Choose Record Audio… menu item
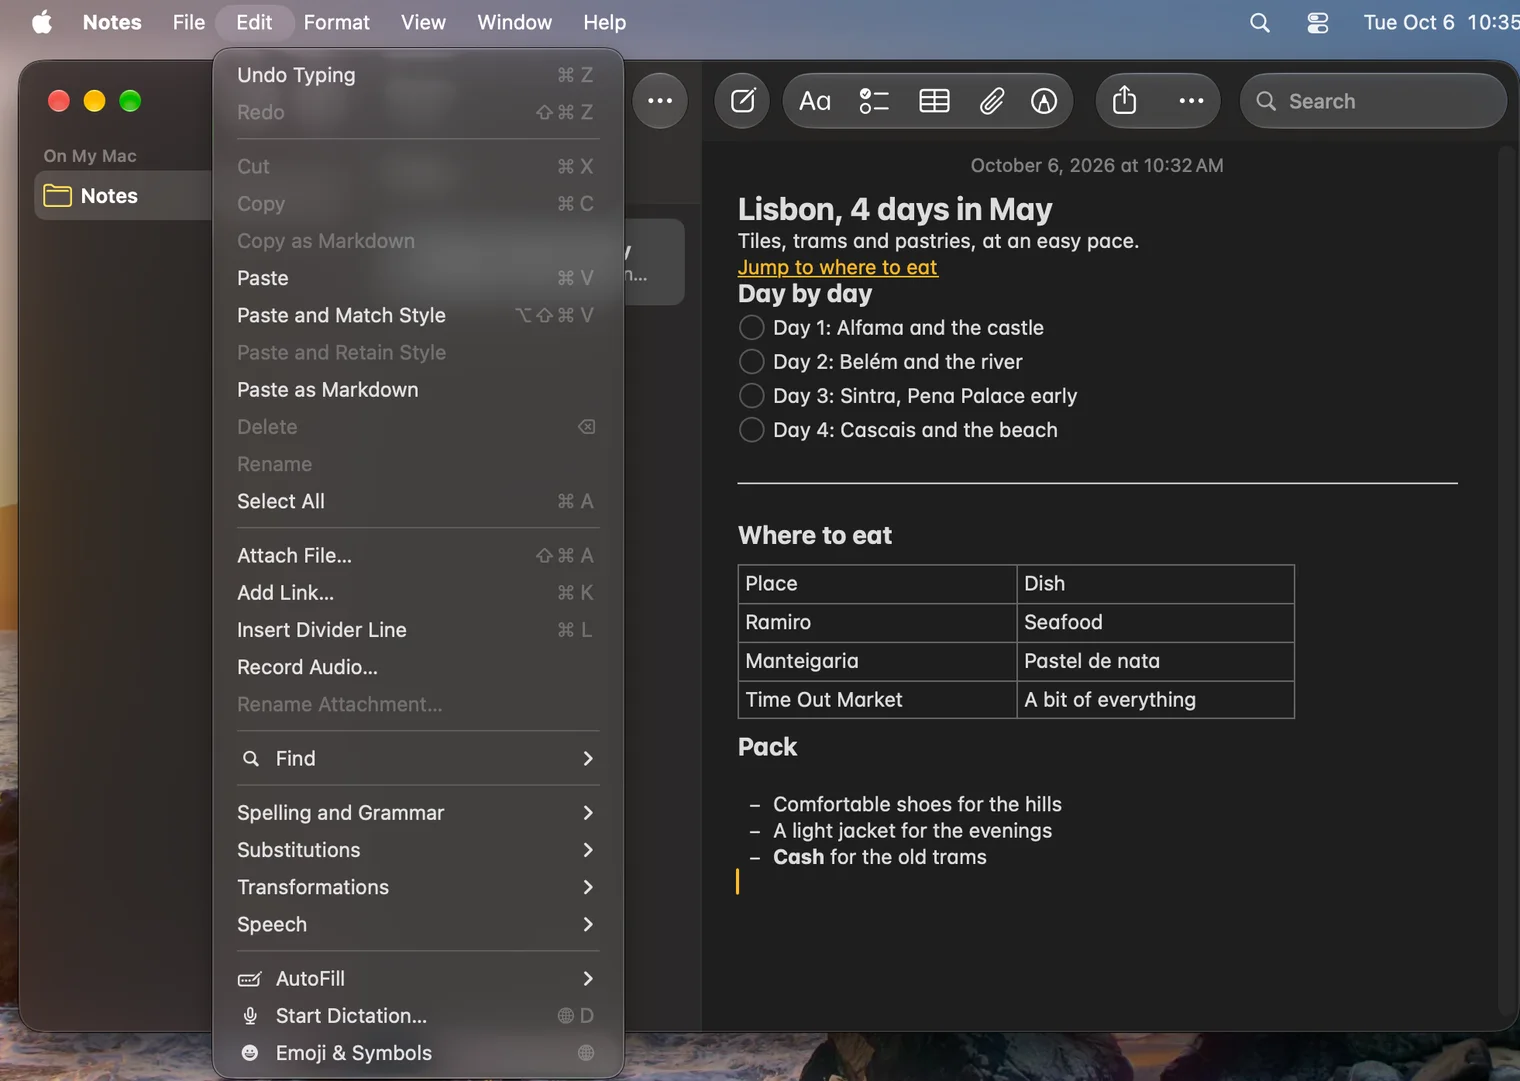The width and height of the screenshot is (1520, 1081). (x=418, y=667)
